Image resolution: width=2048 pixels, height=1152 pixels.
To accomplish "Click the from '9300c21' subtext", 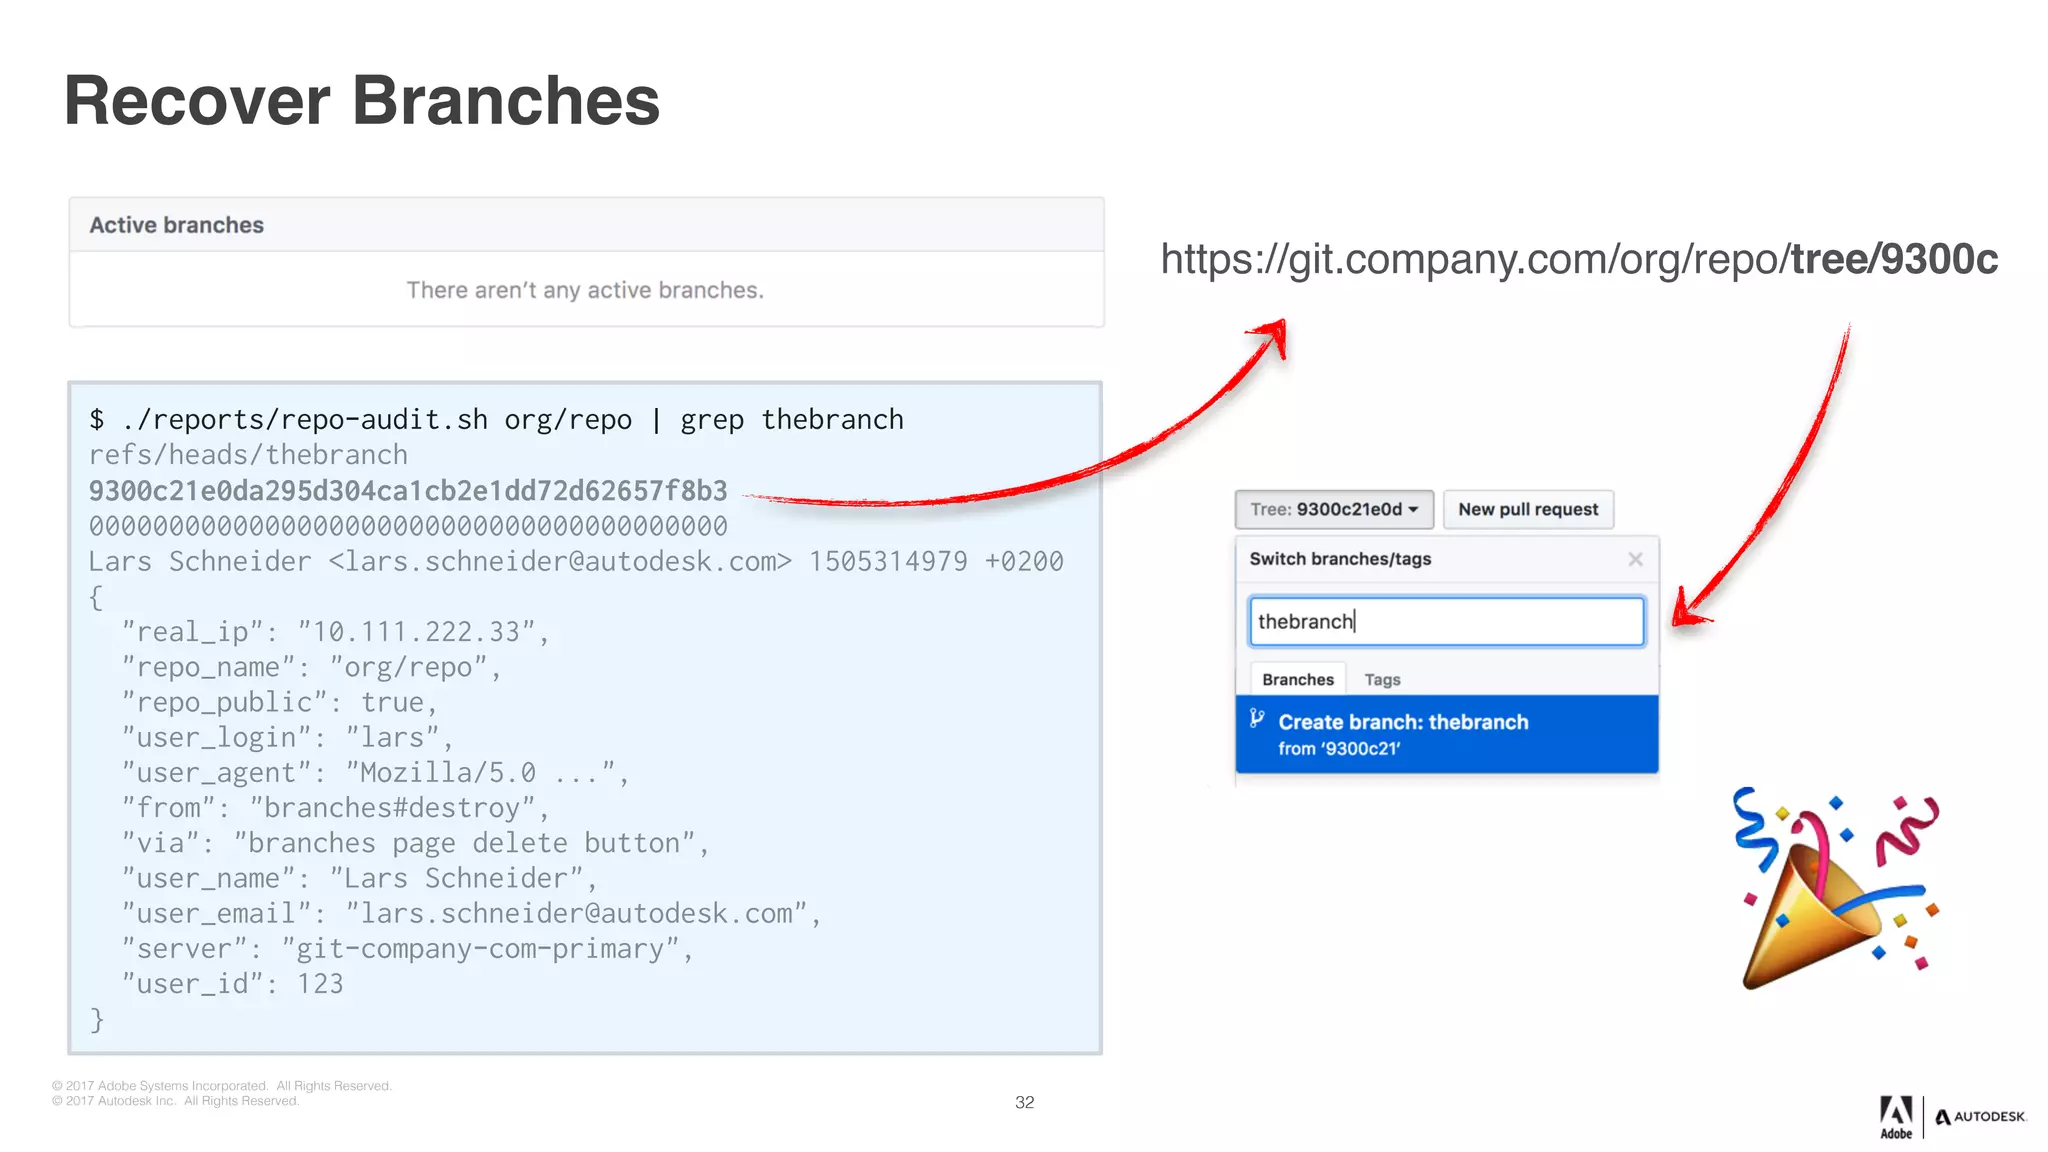I will (x=1338, y=748).
